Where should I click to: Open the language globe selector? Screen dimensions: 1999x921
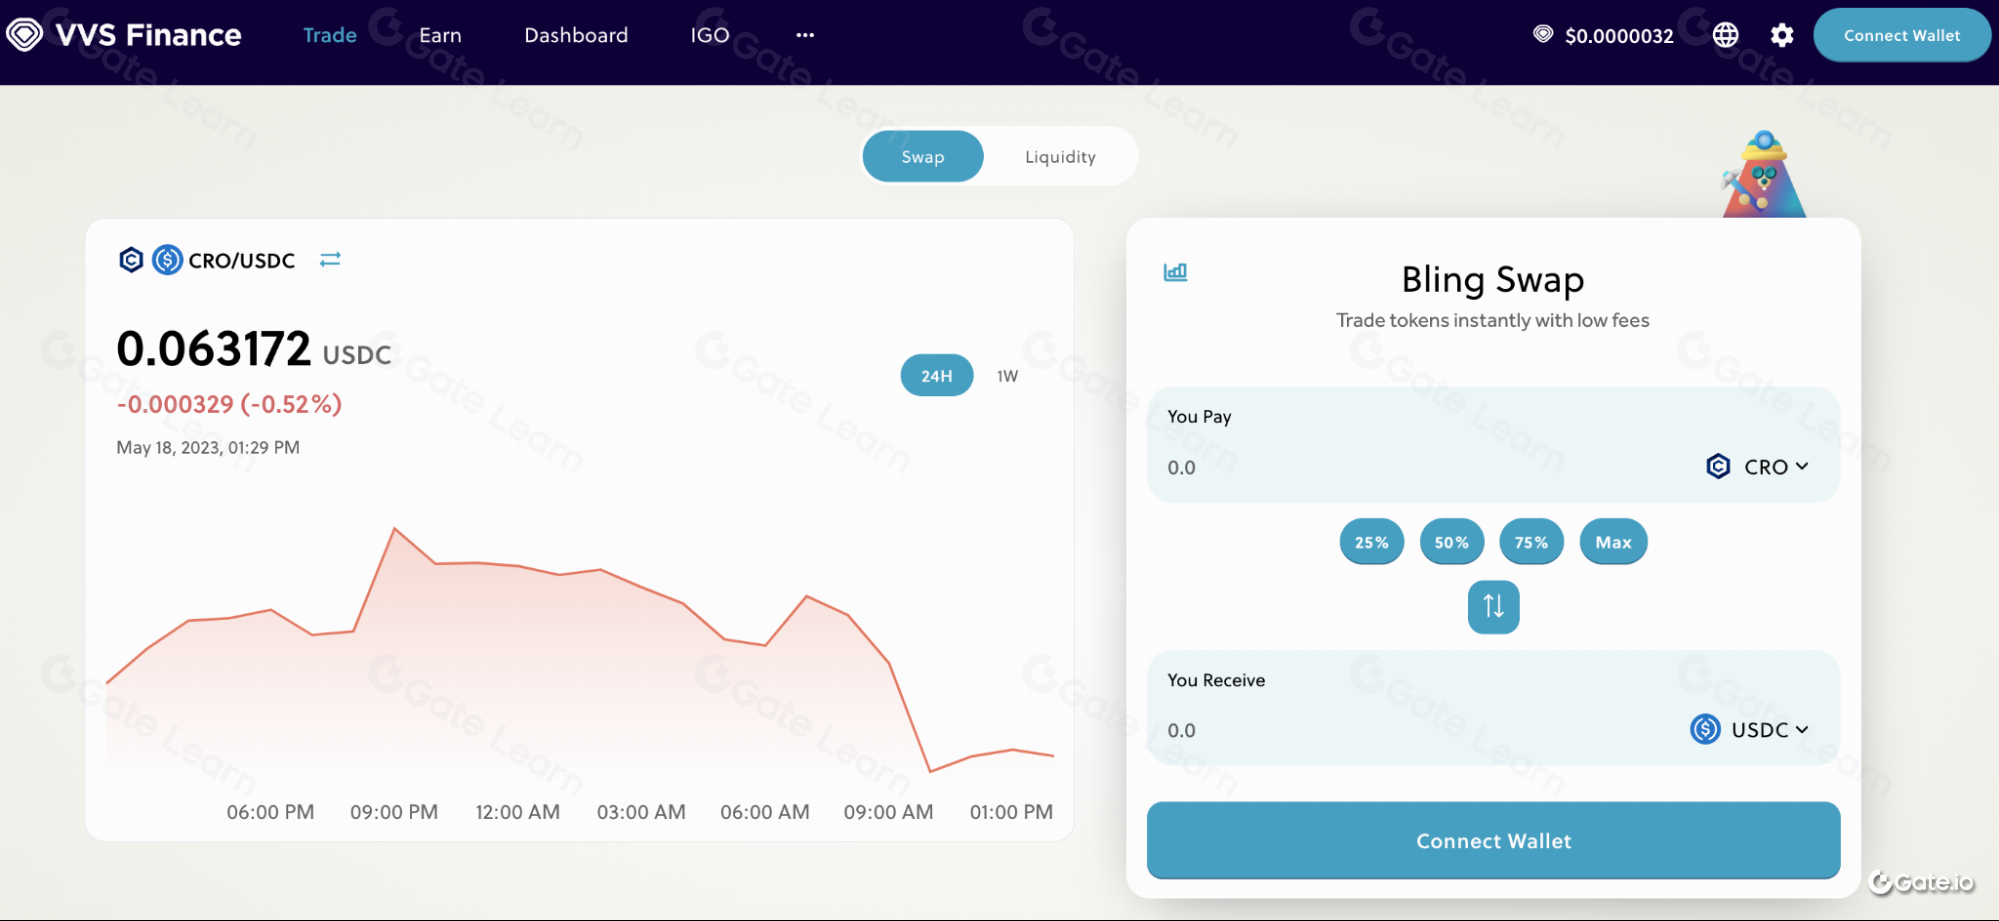pyautogui.click(x=1725, y=35)
